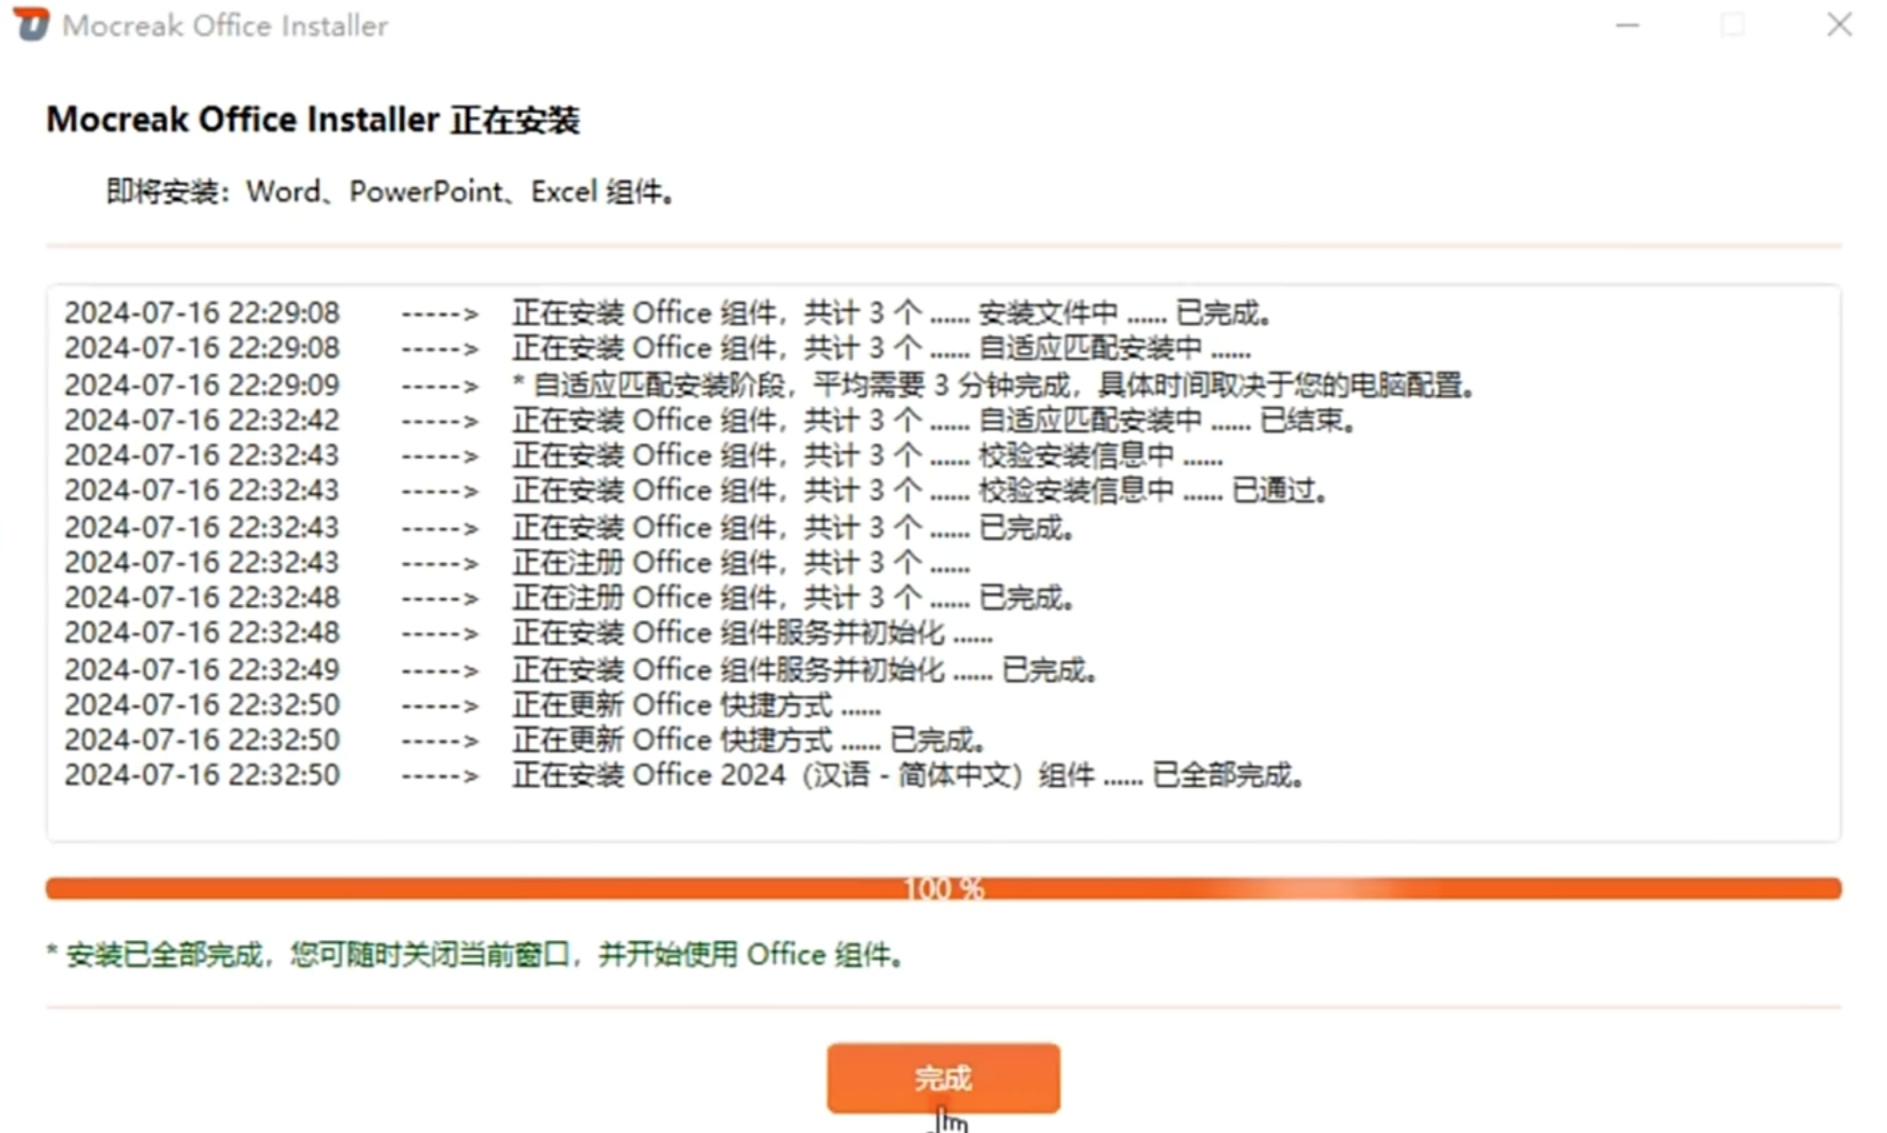Click the 完成 (Finish) button
This screenshot has height=1133, width=1887.
tap(944, 1079)
